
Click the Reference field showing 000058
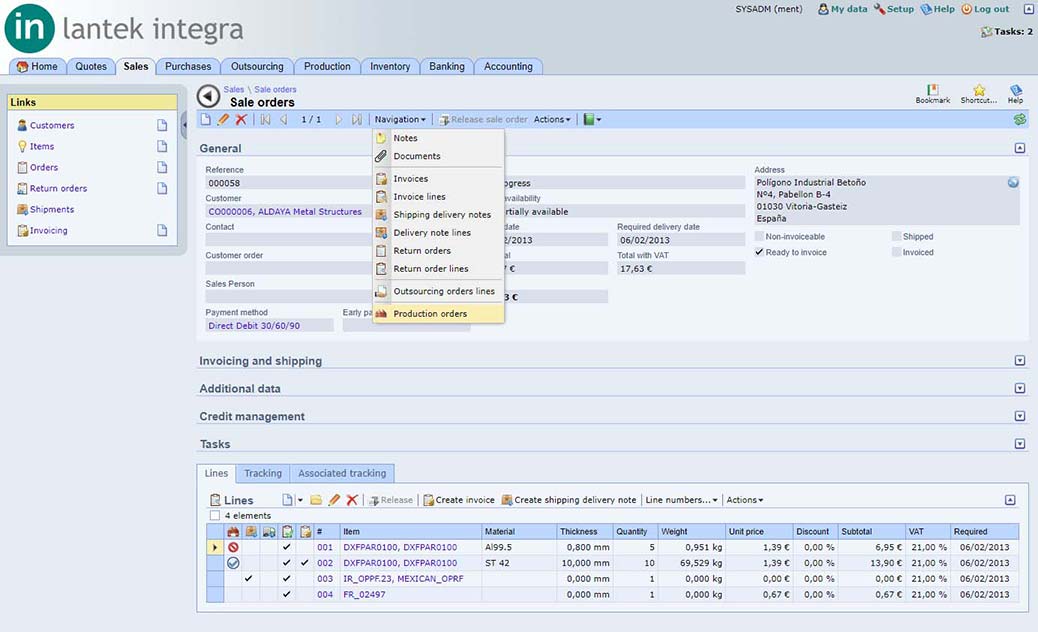[x=288, y=183]
